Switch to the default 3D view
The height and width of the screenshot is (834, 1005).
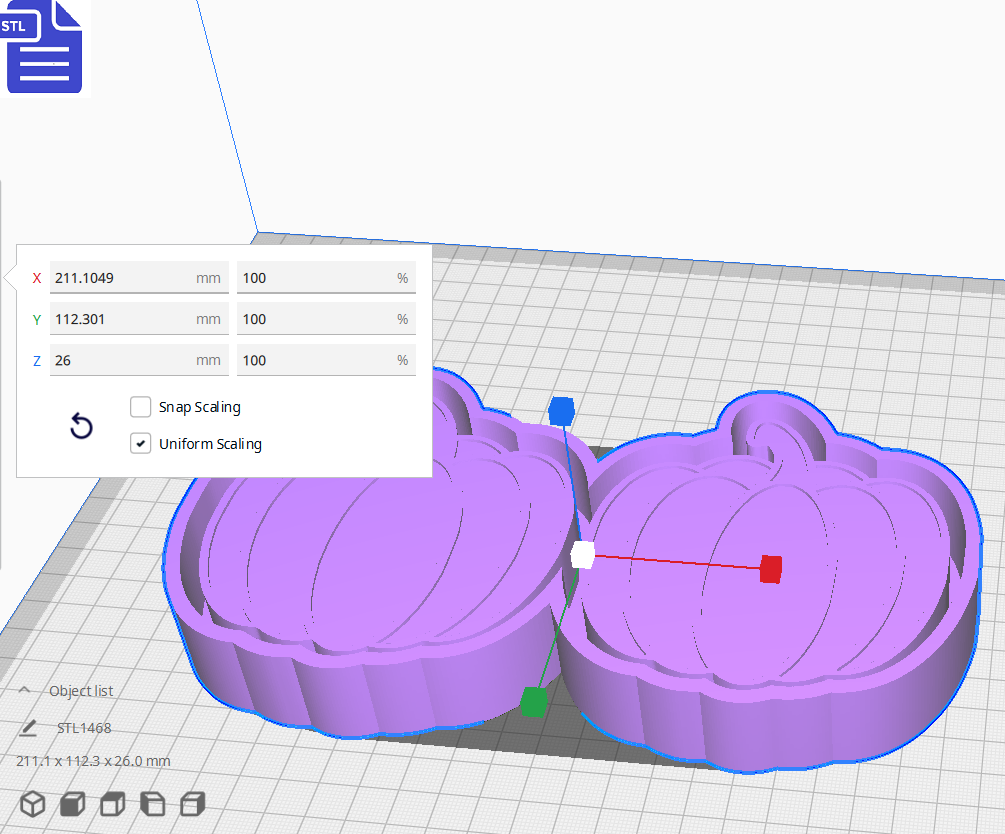click(x=33, y=803)
